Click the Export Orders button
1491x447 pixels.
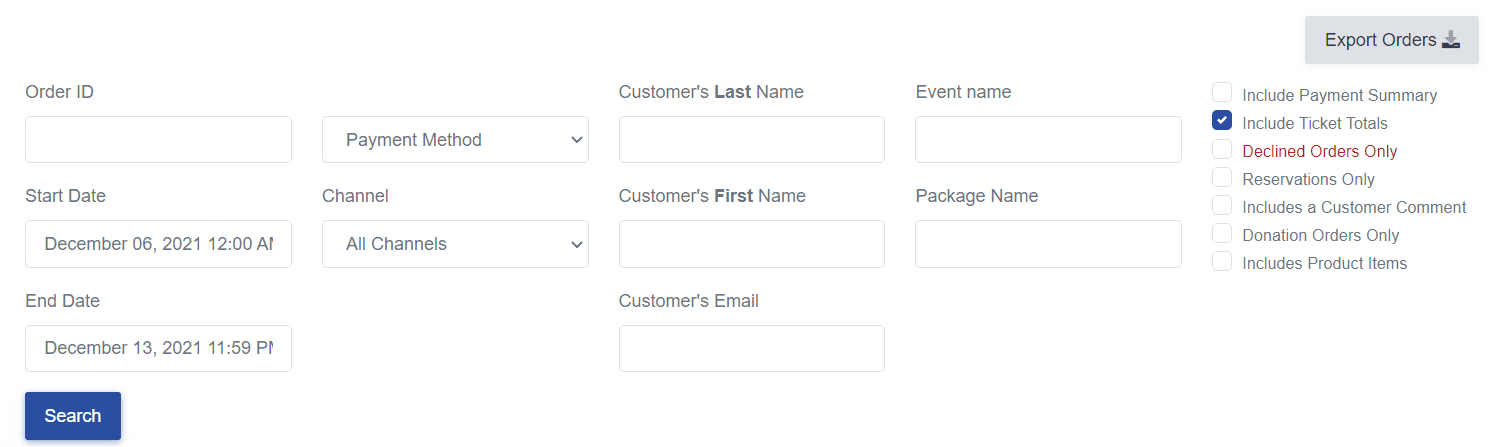pyautogui.click(x=1391, y=40)
